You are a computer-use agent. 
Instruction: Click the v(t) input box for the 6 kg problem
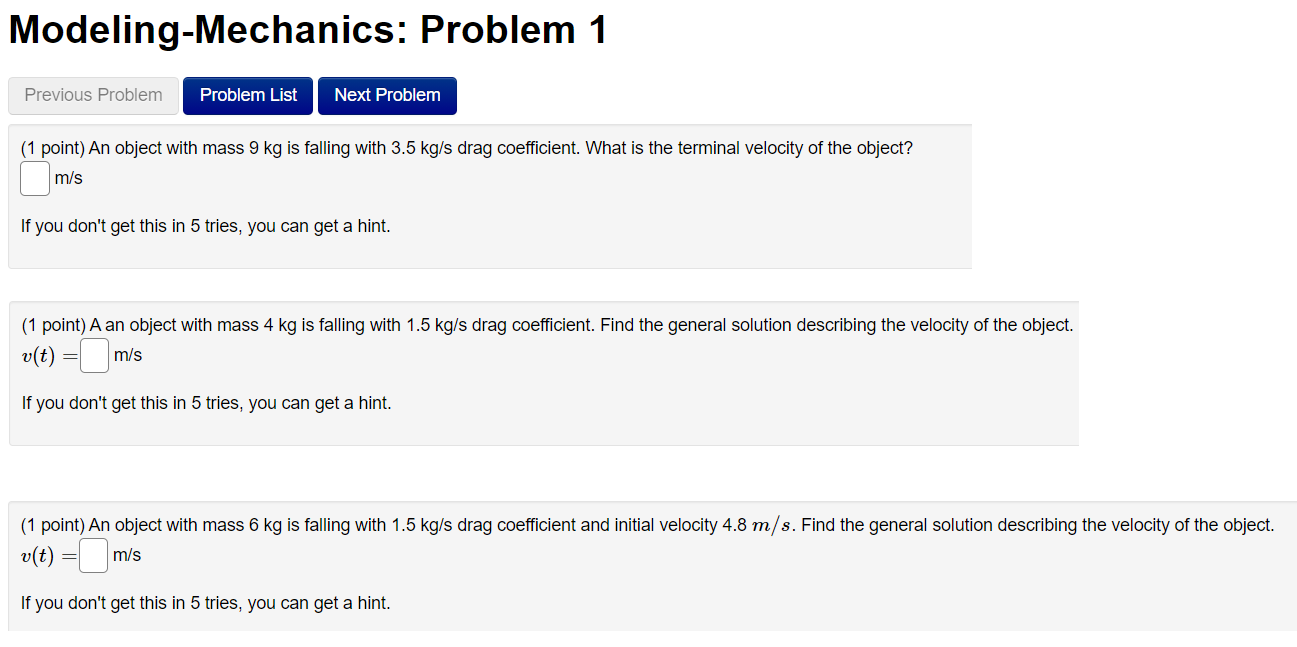(92, 555)
